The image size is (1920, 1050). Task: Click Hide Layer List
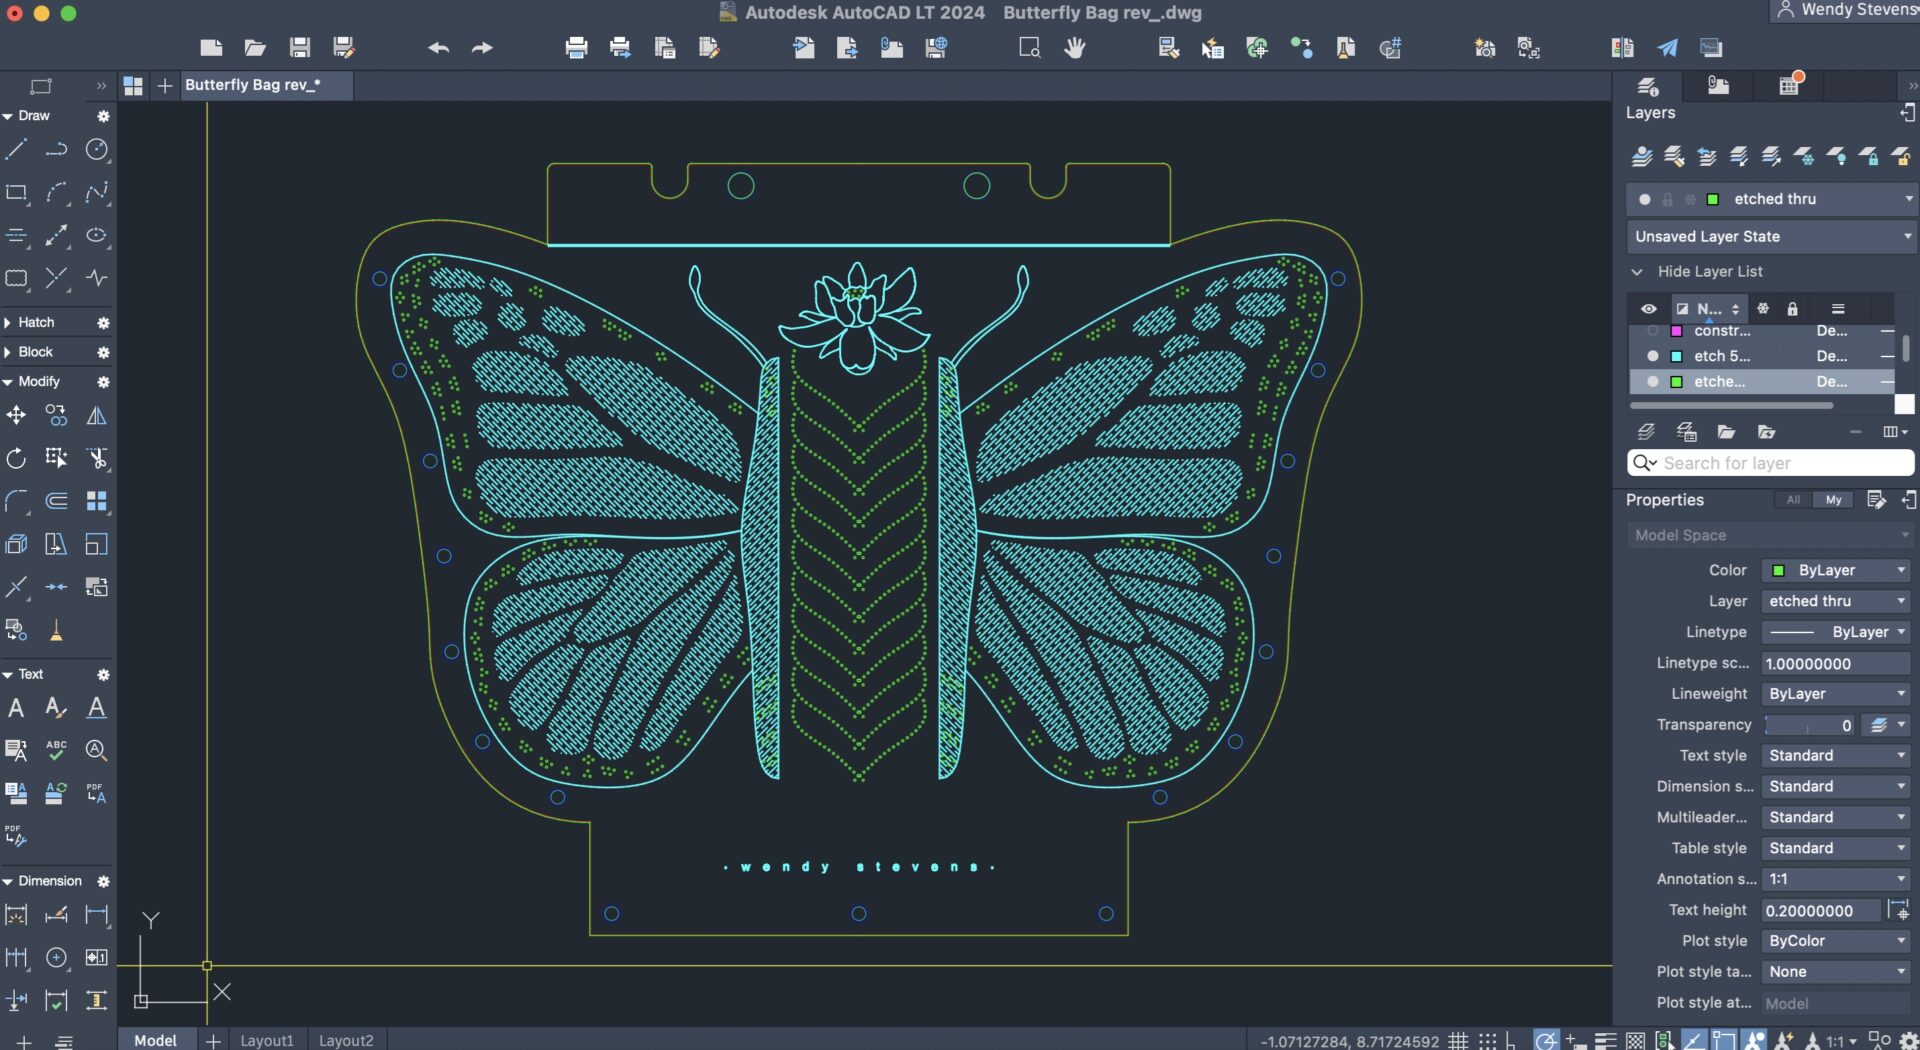point(1709,272)
